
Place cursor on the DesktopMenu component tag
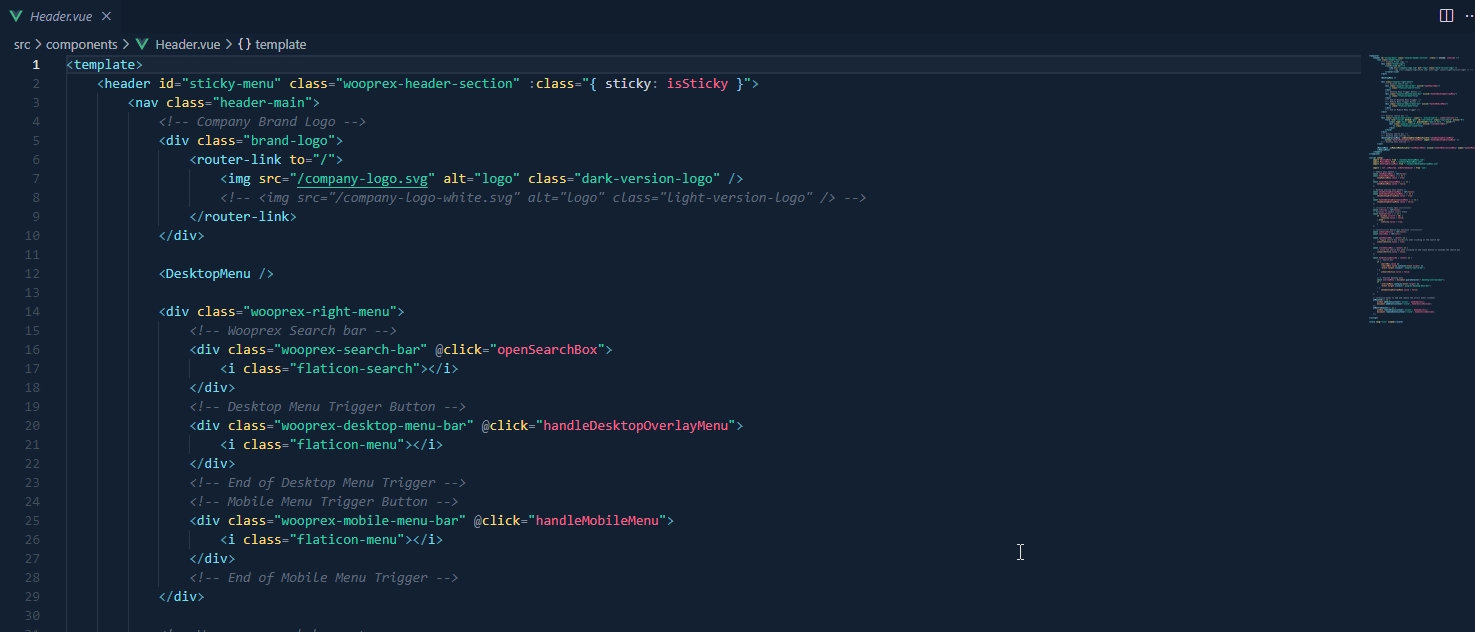pyautogui.click(x=217, y=273)
